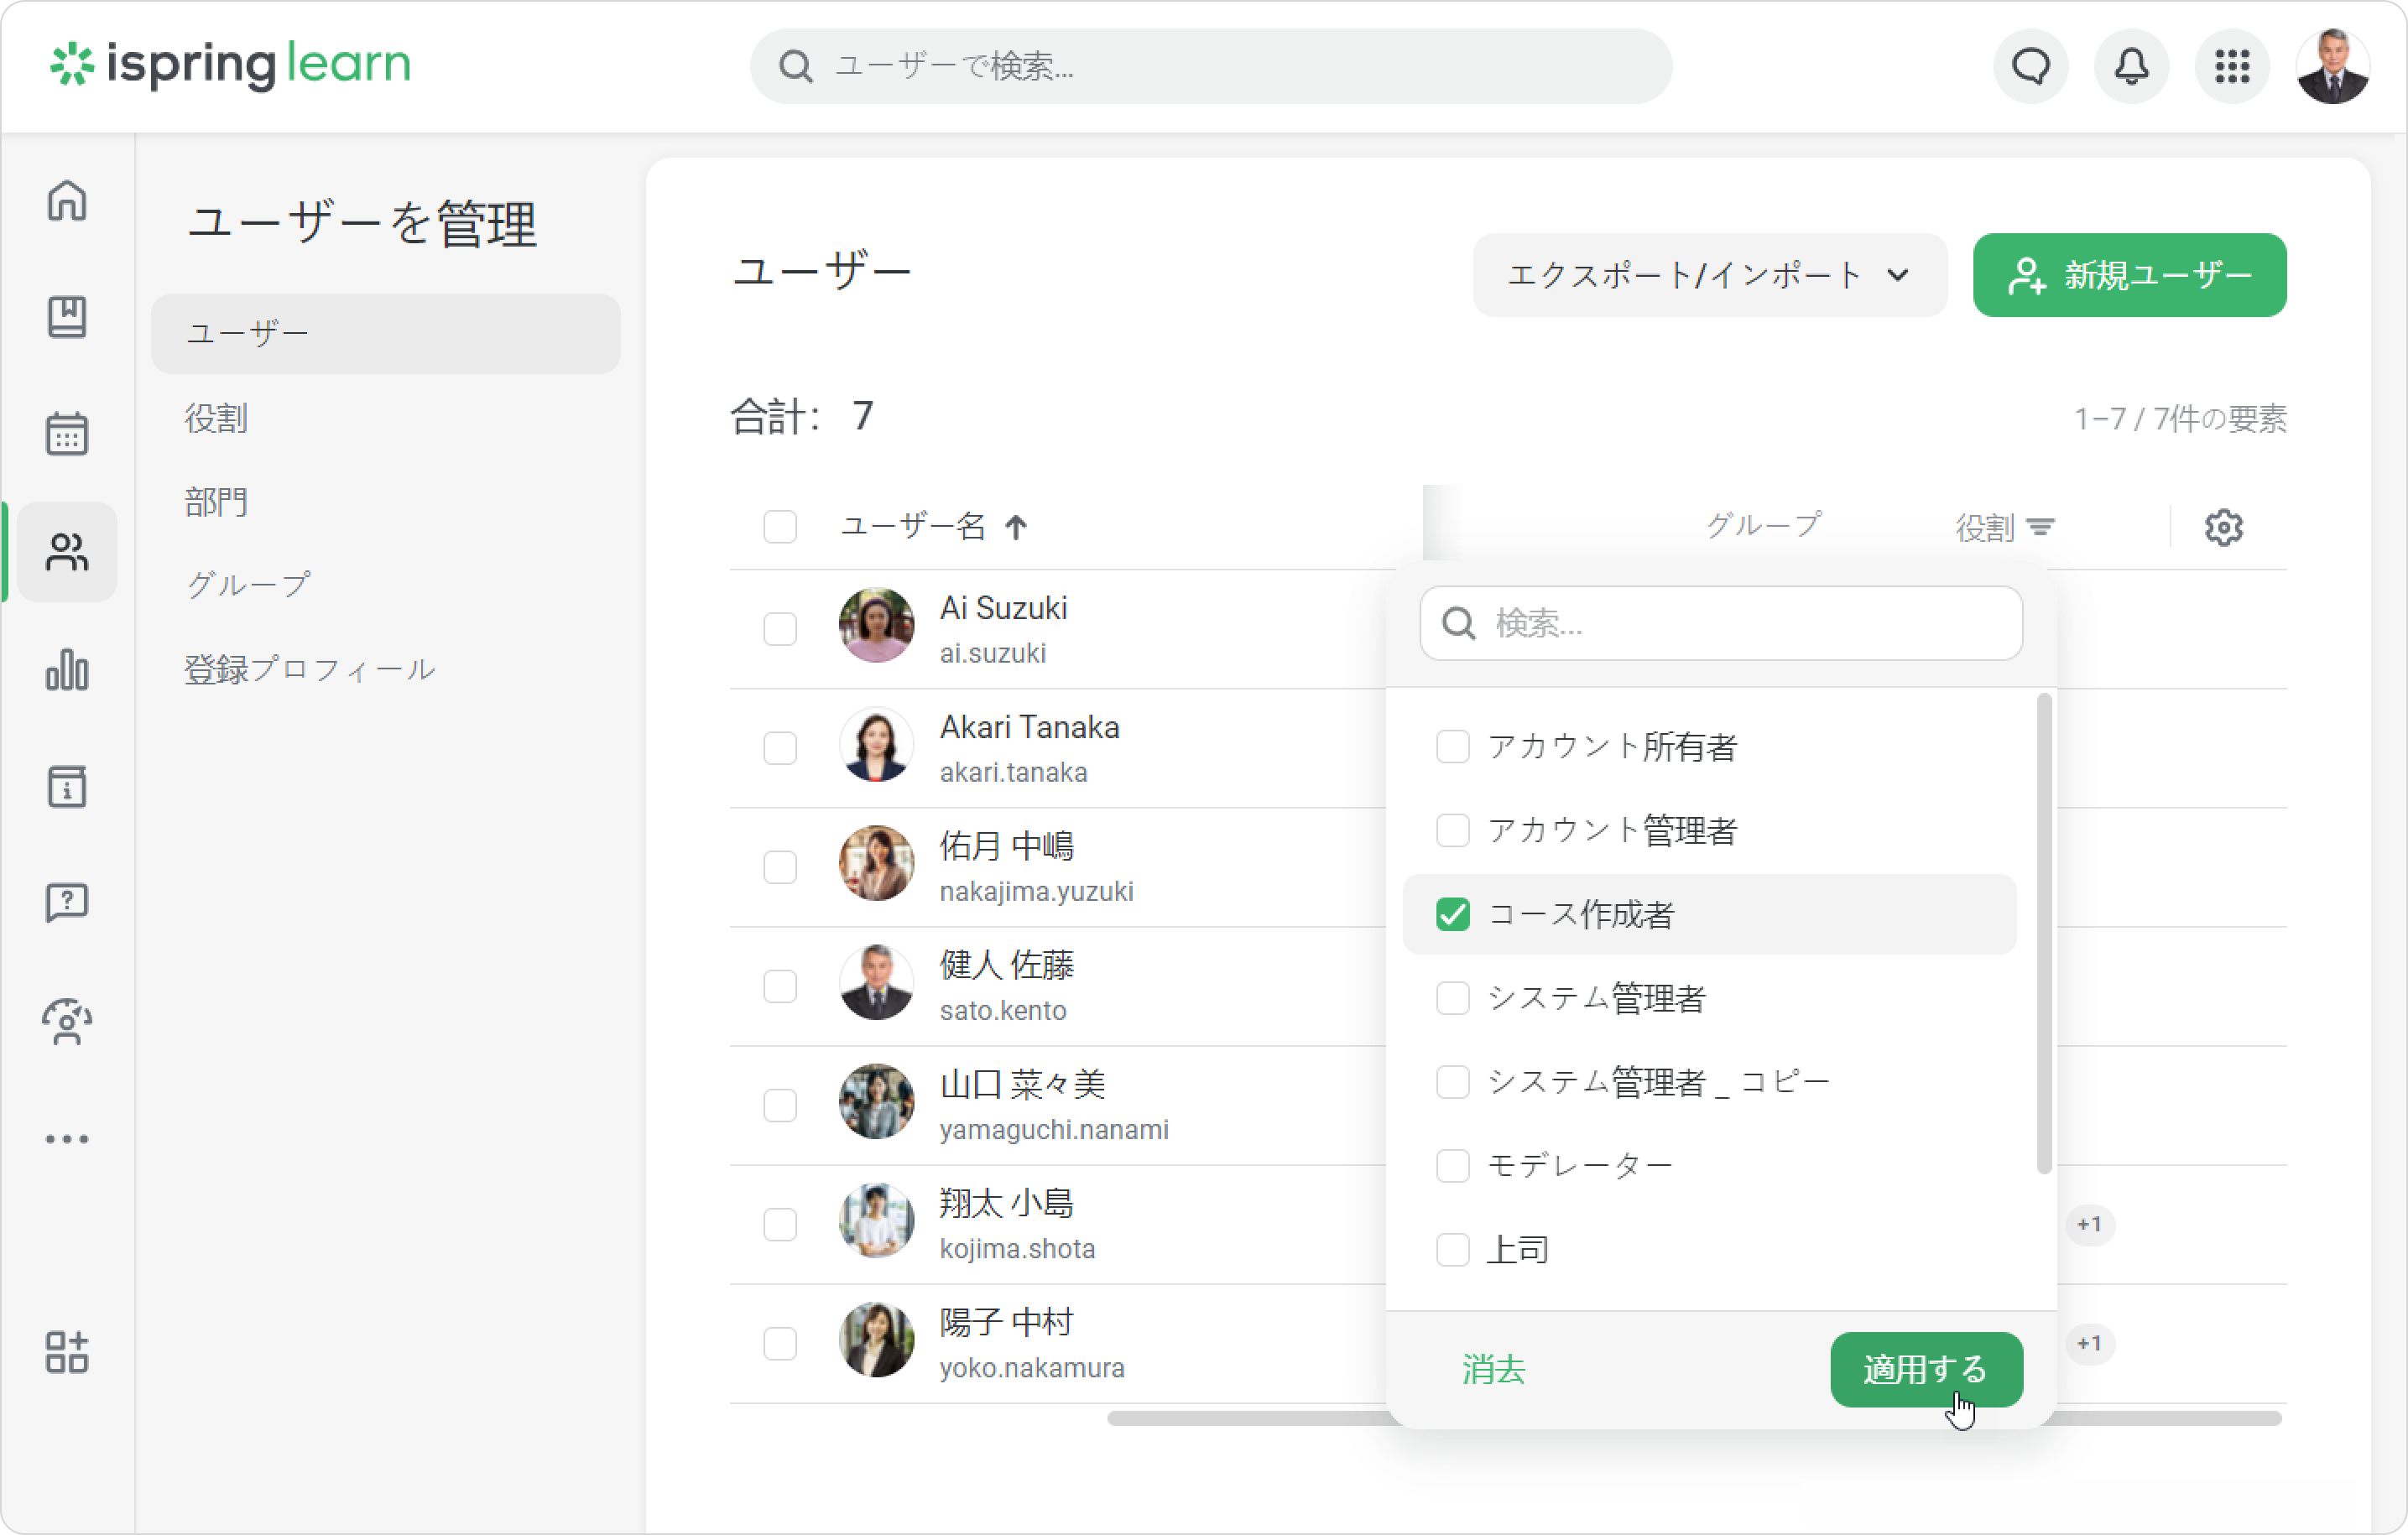
Task: Click 適用する to apply the filter
Action: (1926, 1369)
